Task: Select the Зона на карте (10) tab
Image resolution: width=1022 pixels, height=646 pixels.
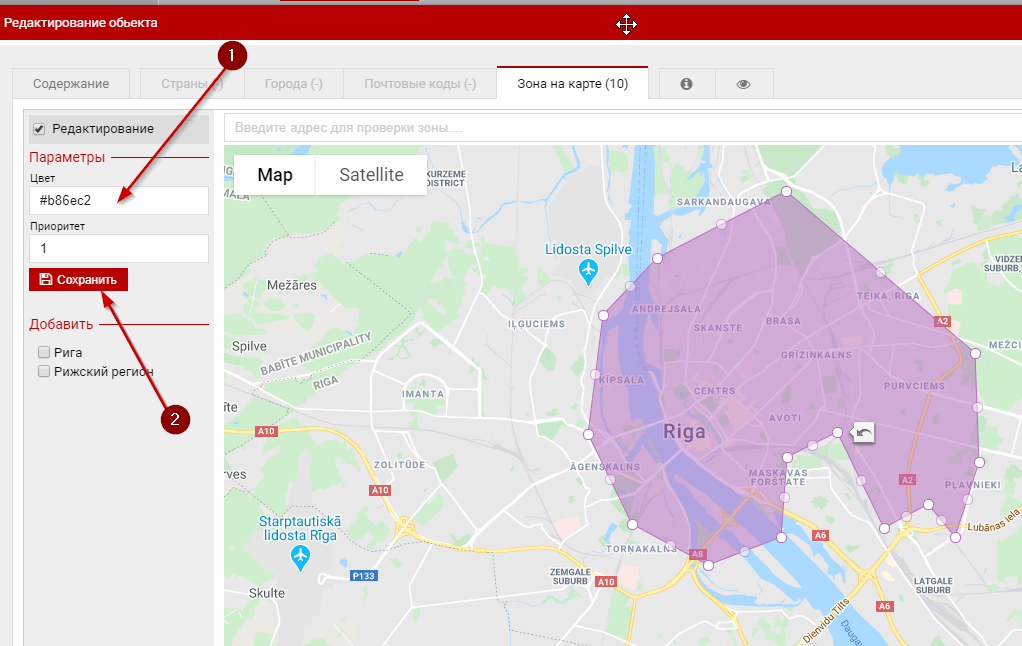Action: coord(572,84)
